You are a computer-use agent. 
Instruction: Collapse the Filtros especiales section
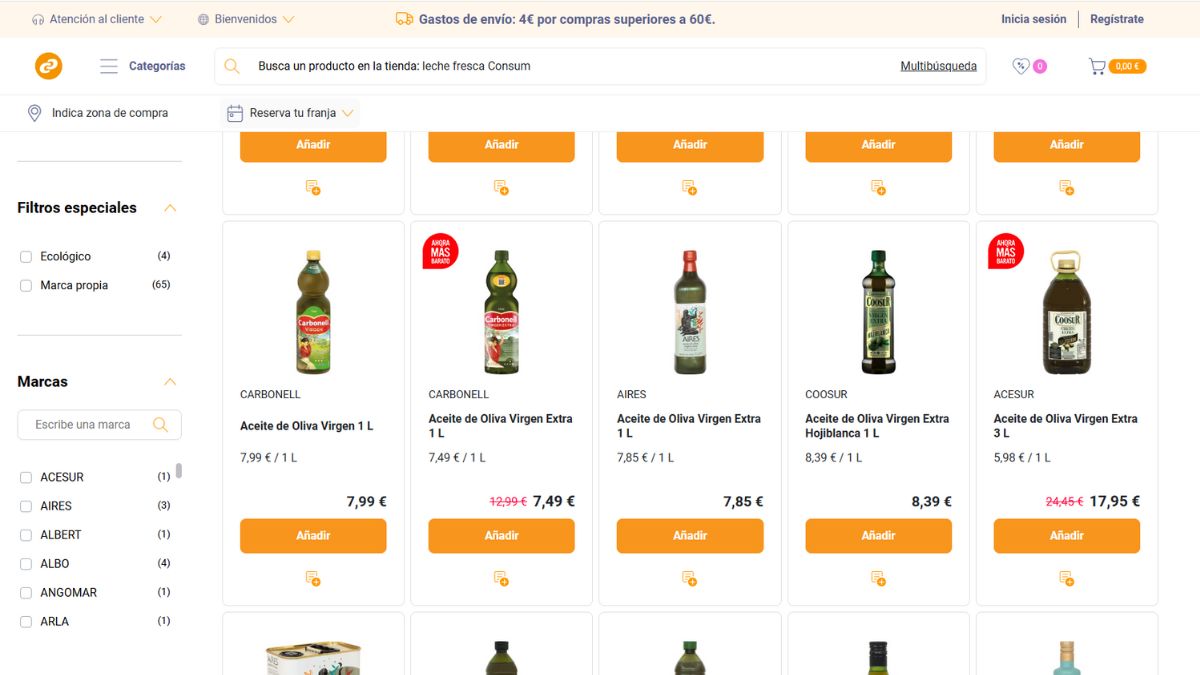click(169, 207)
